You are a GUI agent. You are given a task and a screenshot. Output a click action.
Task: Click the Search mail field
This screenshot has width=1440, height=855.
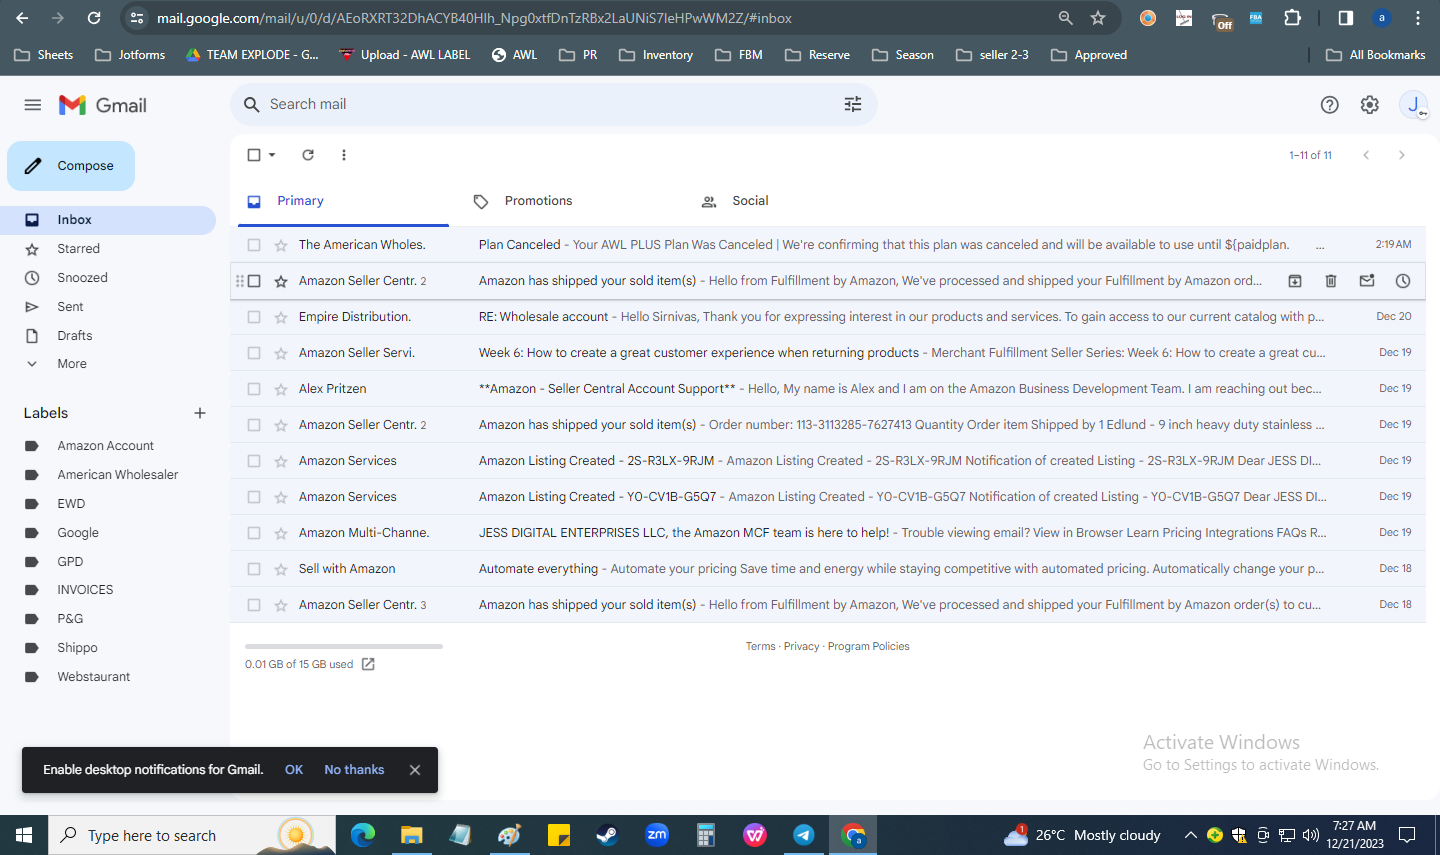[553, 104]
